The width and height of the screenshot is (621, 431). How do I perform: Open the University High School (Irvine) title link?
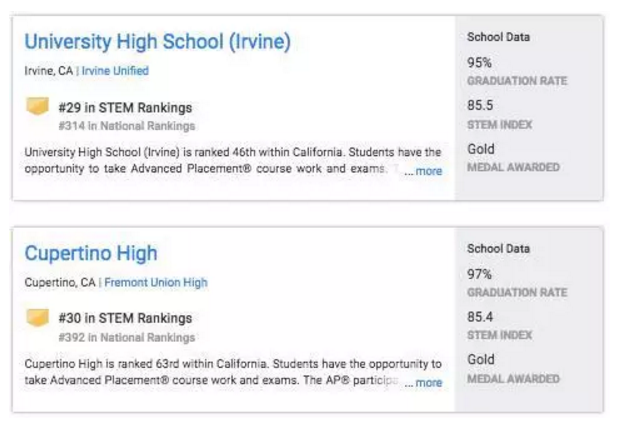(x=157, y=42)
